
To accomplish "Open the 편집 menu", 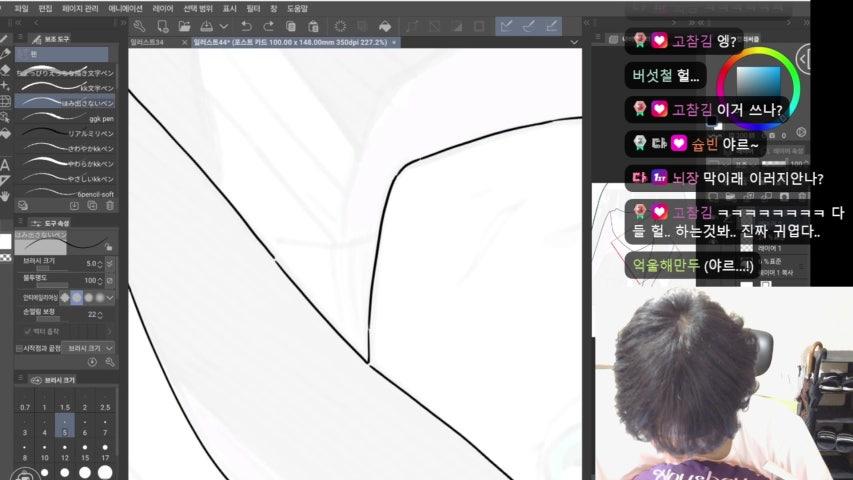I will (45, 9).
